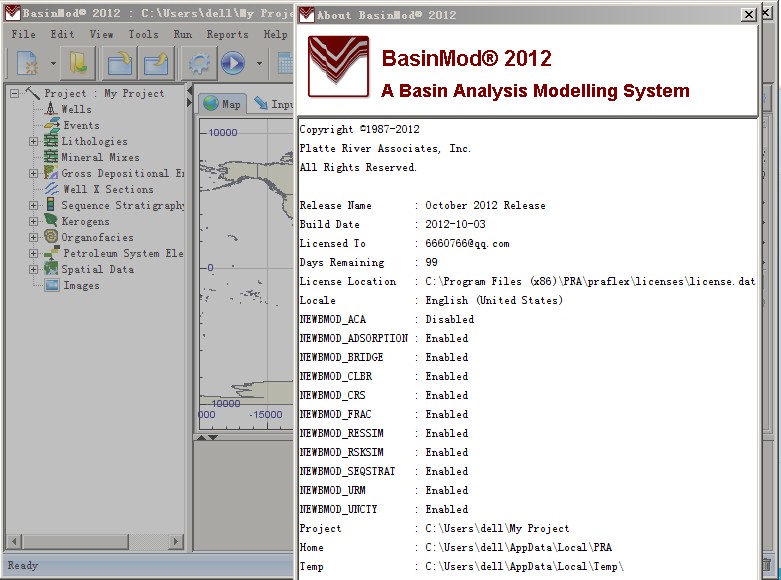
Task: Switch to the Map tab
Action: pos(222,104)
